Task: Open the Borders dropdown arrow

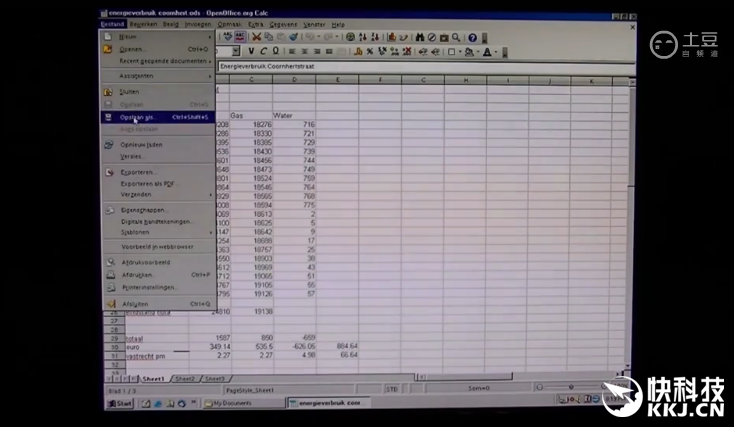Action: tap(460, 52)
